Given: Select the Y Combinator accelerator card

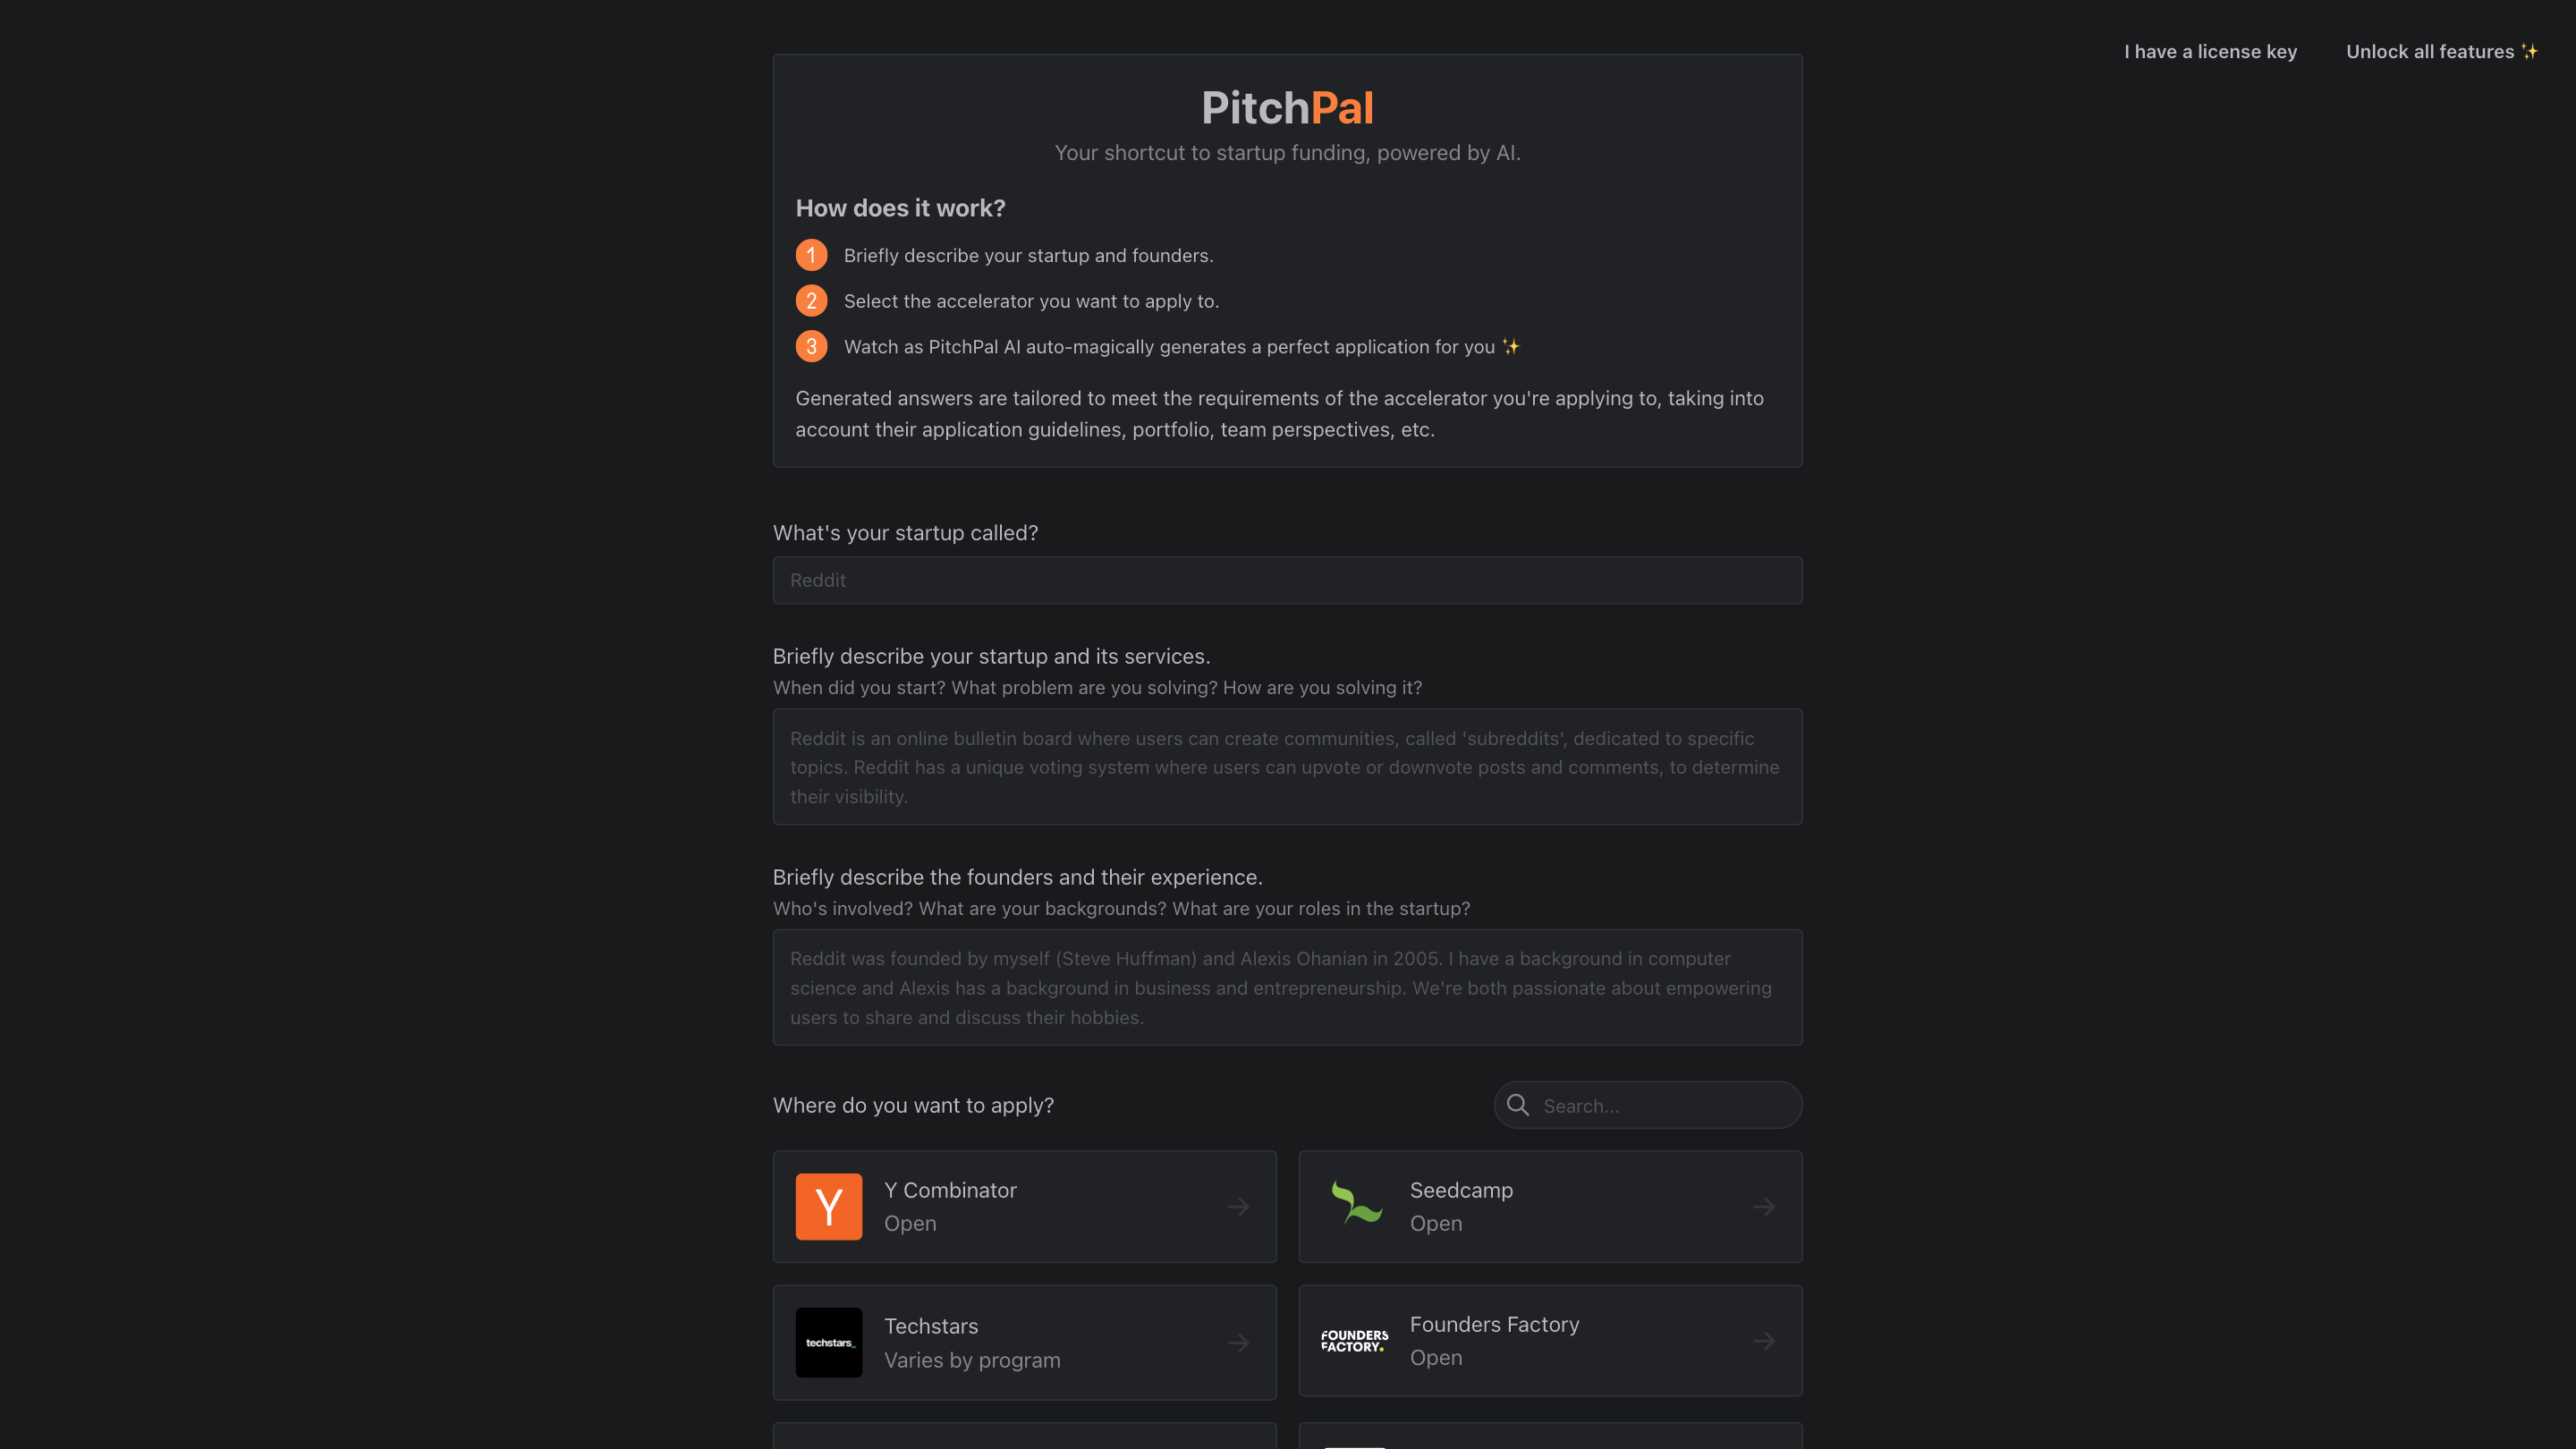Looking at the screenshot, I should pos(1024,1206).
